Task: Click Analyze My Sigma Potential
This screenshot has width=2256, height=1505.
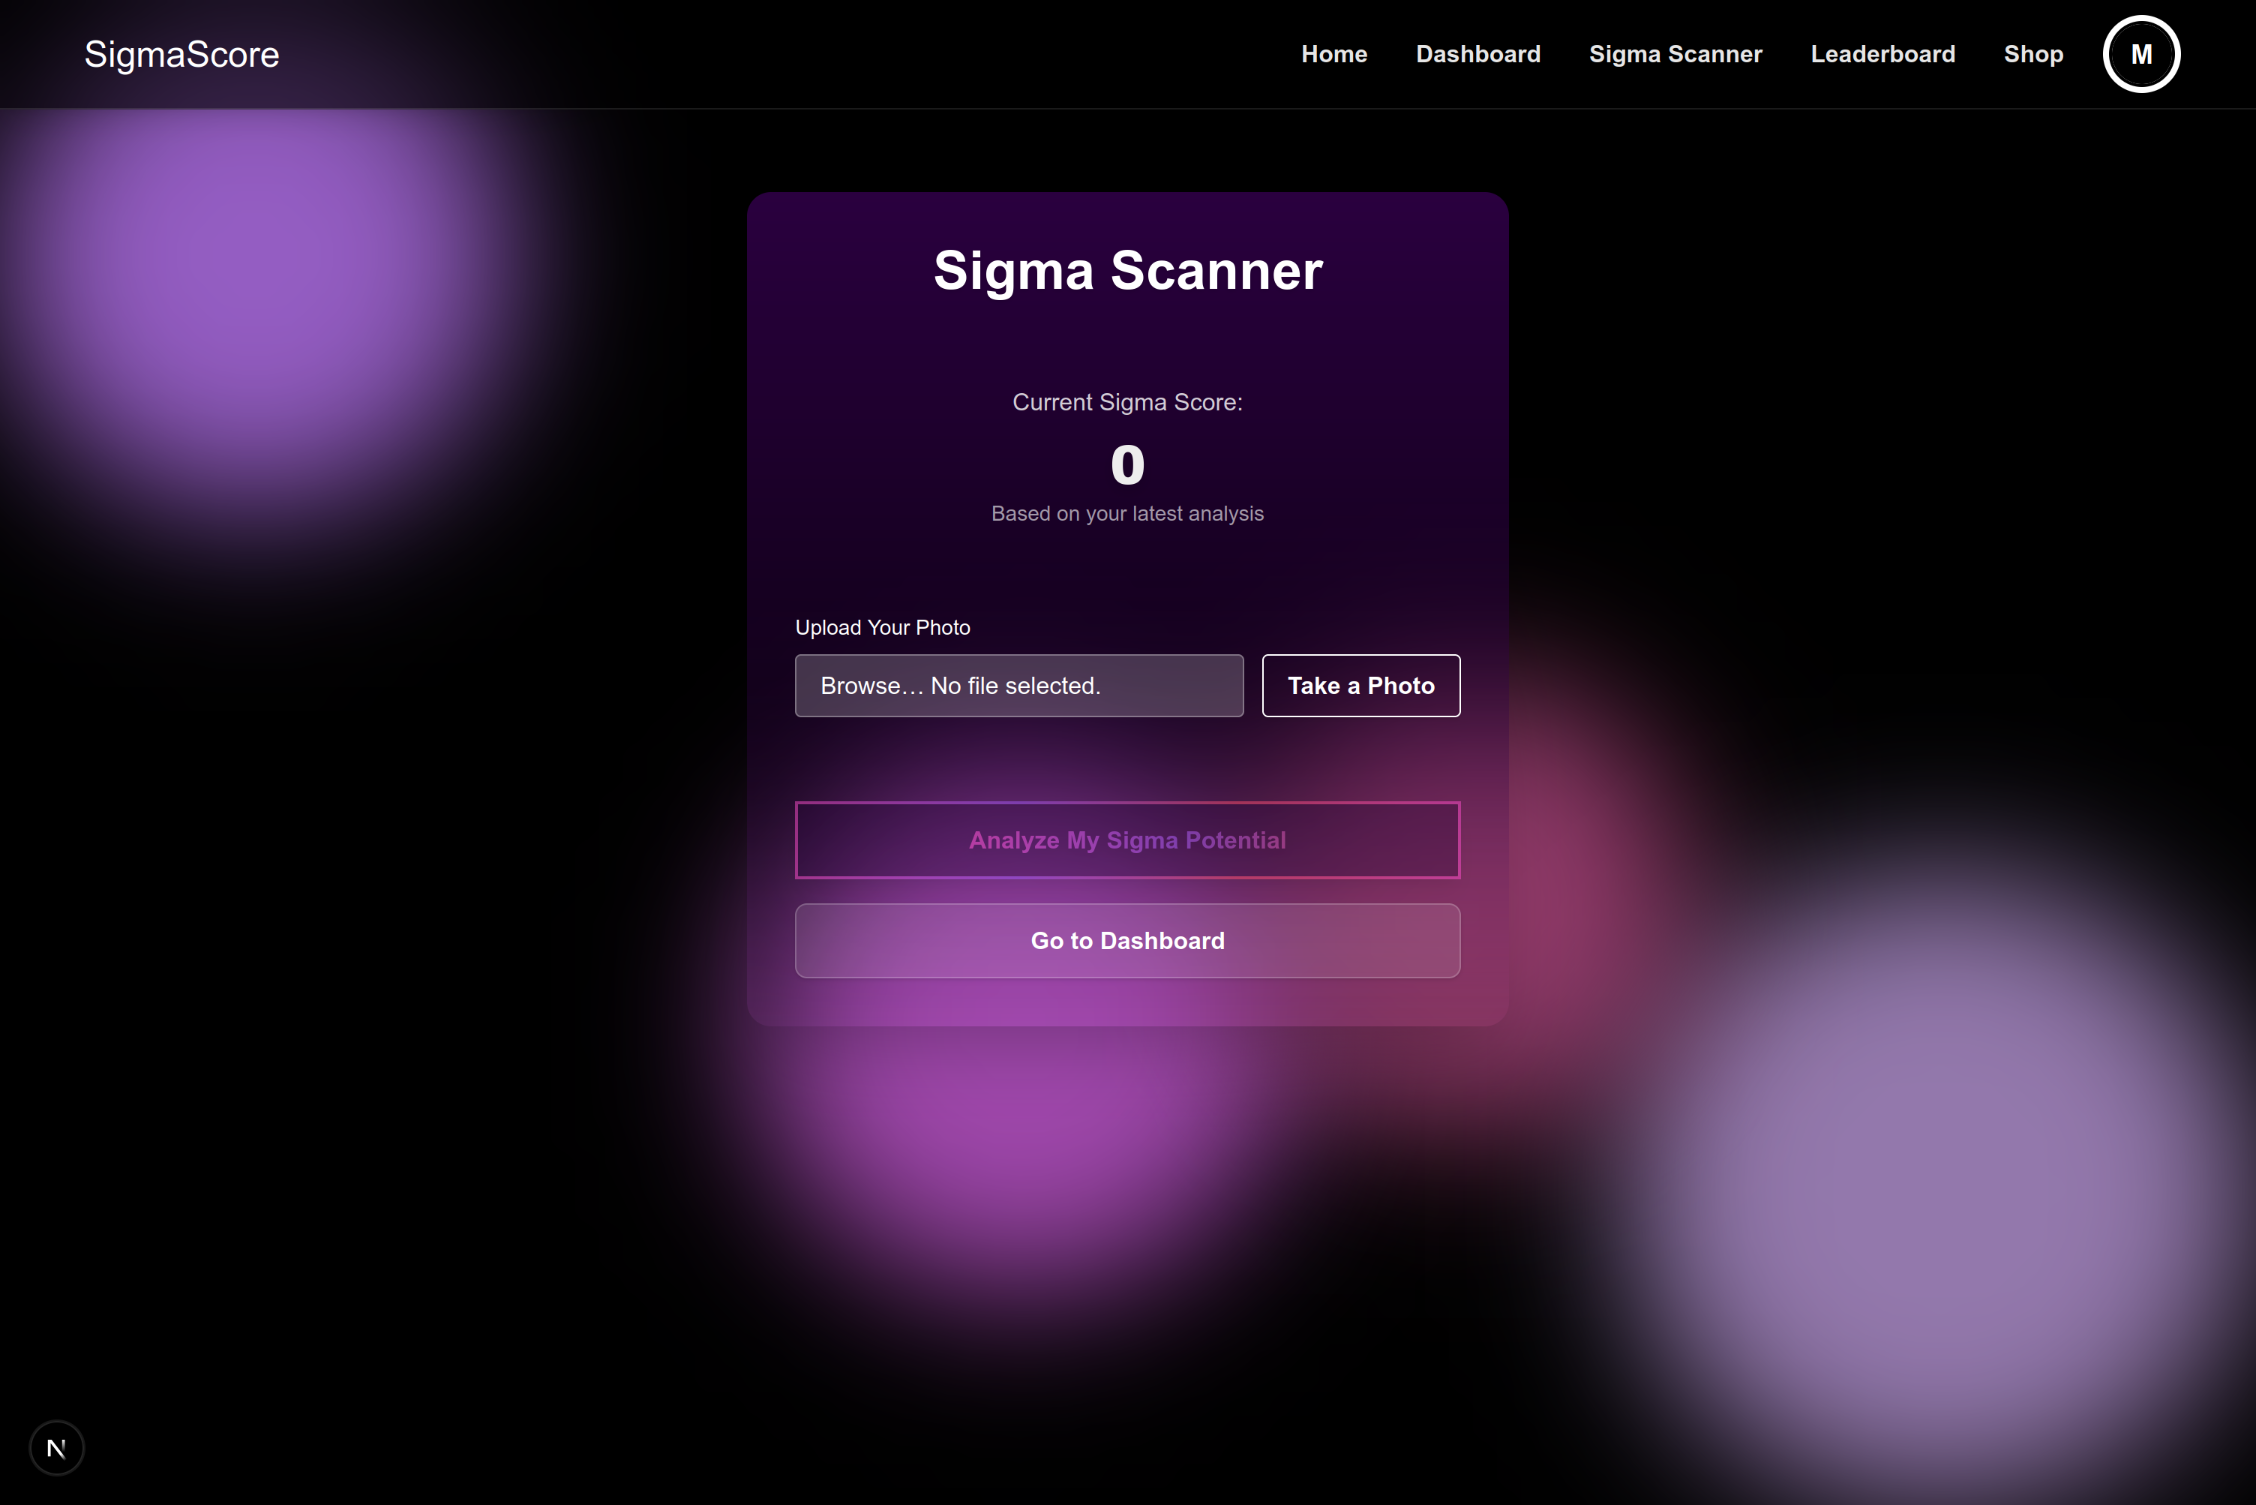Action: point(1127,840)
